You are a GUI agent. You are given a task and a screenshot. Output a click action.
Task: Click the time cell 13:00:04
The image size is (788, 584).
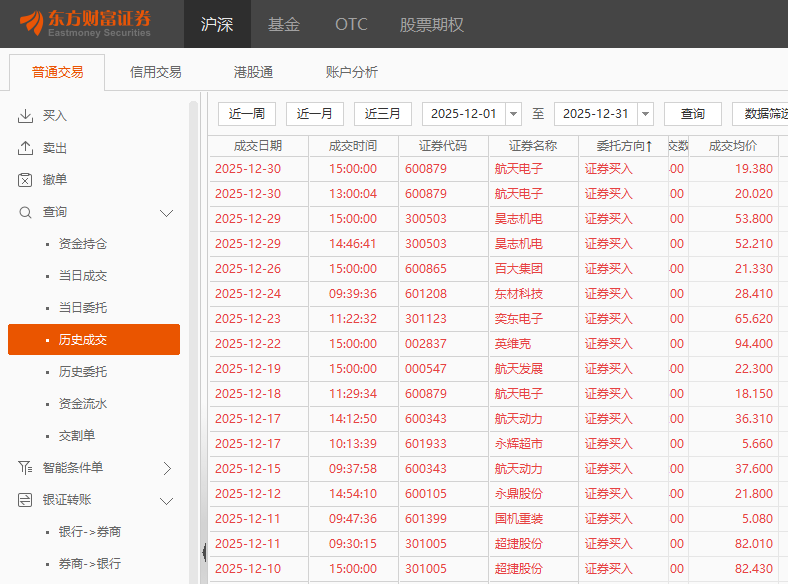pos(353,194)
